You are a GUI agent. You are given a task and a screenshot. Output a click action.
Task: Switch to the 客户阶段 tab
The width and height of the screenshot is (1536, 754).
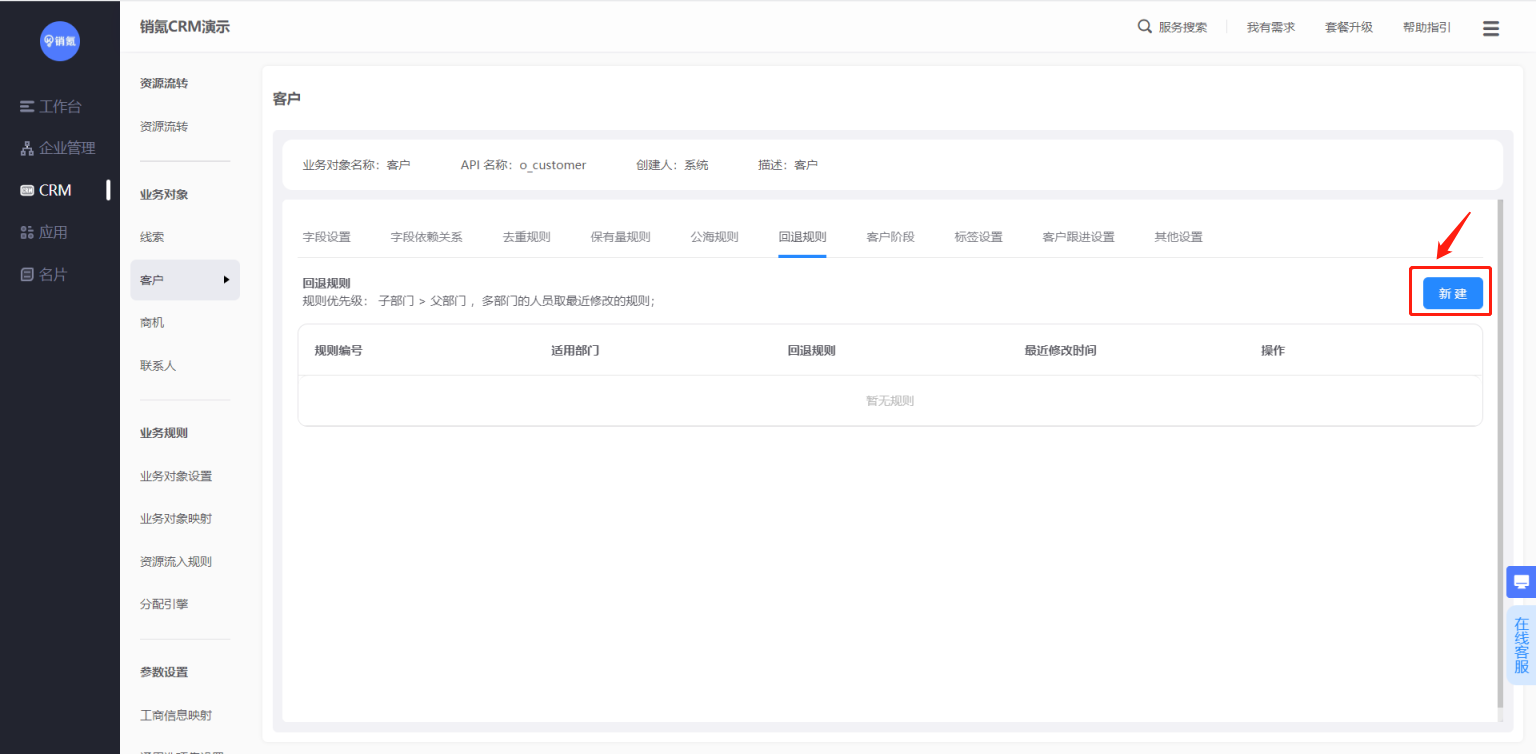[891, 237]
